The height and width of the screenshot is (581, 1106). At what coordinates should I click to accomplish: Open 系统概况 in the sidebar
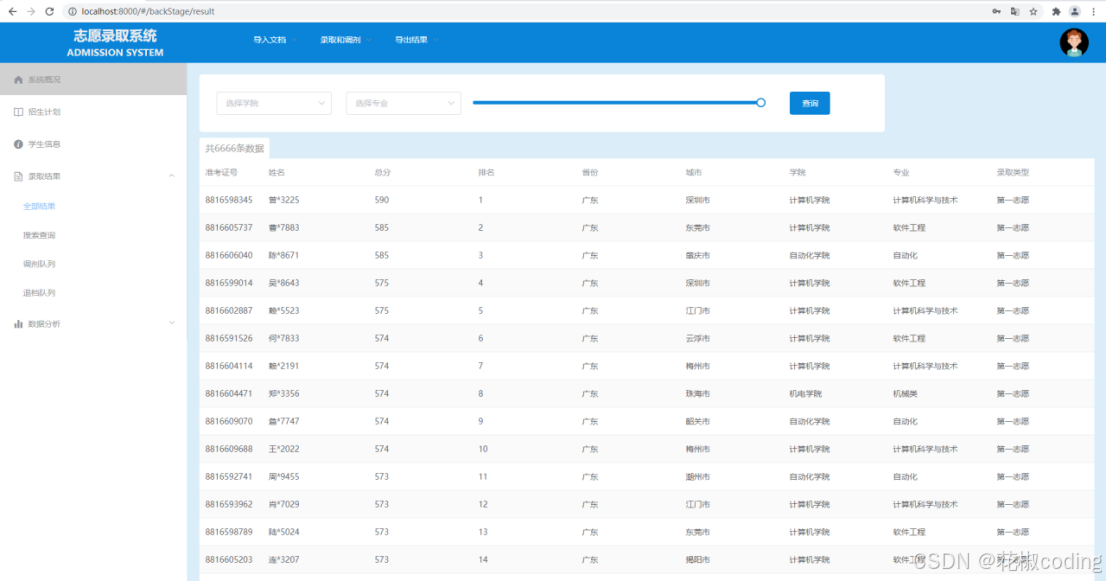[93, 80]
